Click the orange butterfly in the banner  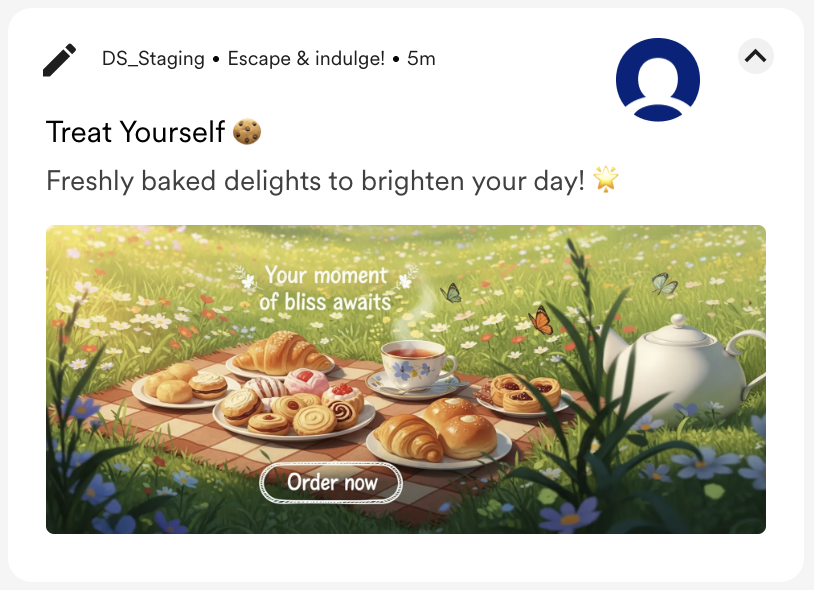tap(541, 320)
